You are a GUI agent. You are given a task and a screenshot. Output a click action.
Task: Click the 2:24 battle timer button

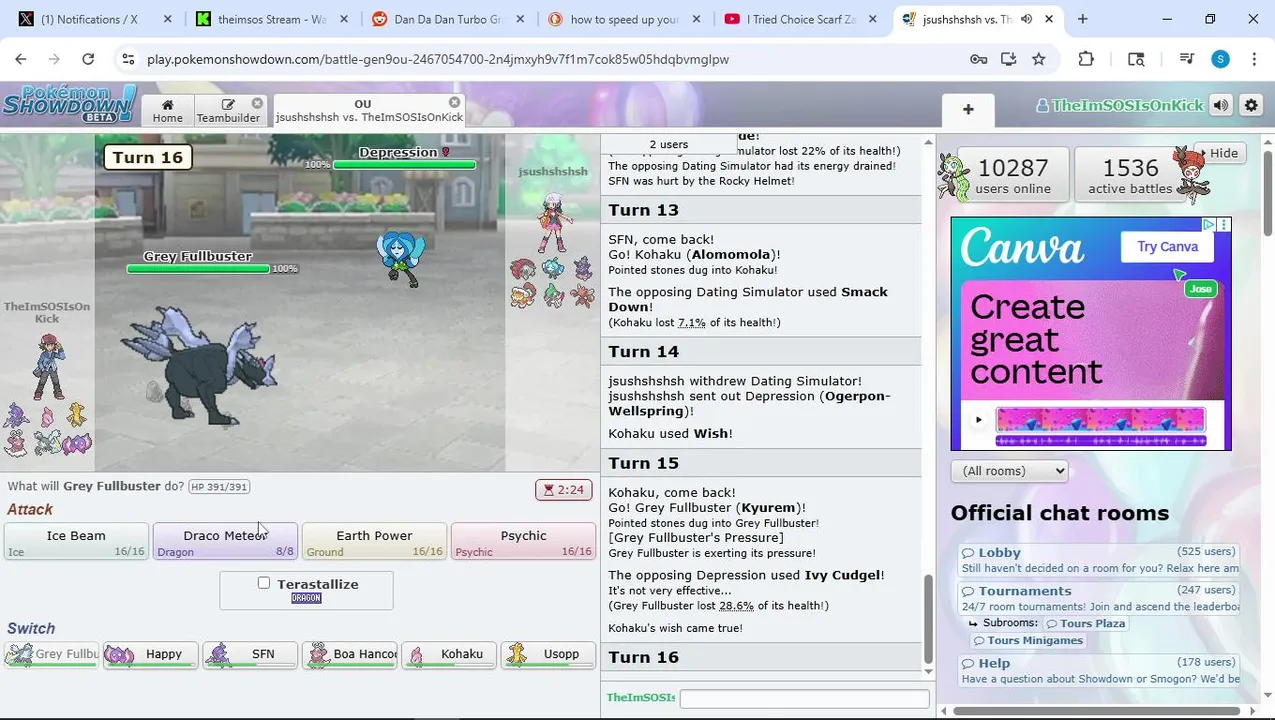(563, 490)
